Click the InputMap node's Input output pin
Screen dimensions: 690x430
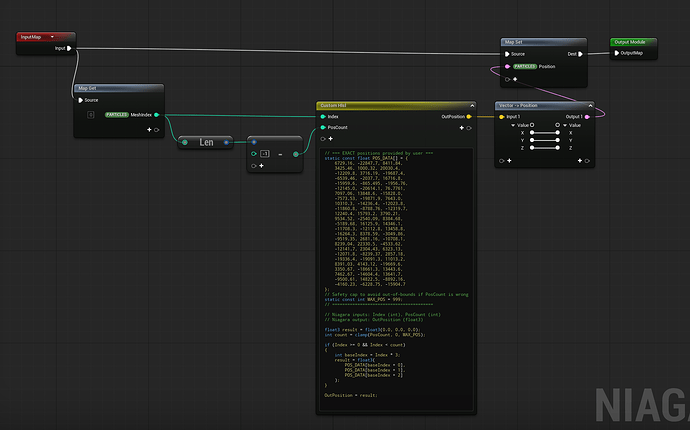point(71,47)
